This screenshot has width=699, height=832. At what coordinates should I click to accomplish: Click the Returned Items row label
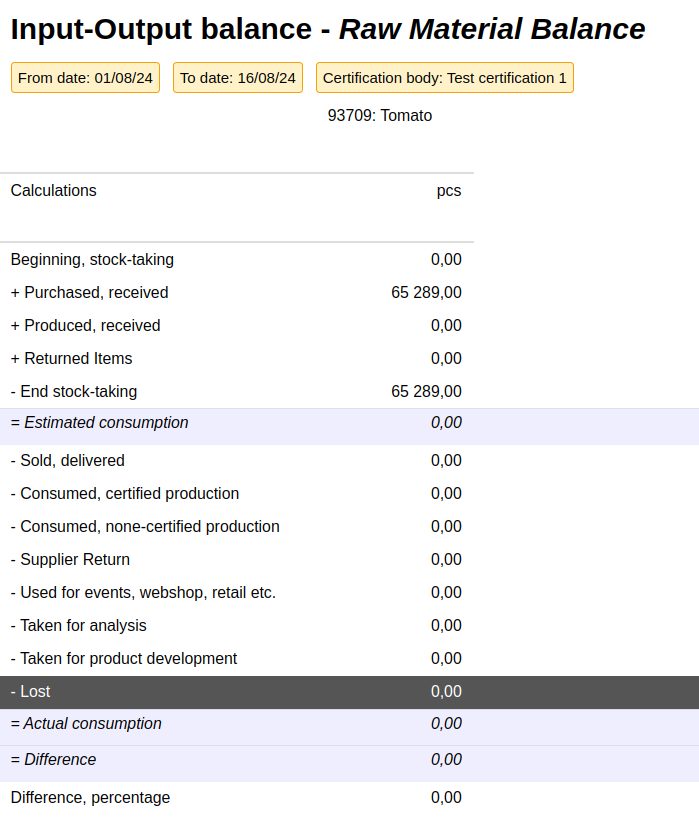coord(71,359)
